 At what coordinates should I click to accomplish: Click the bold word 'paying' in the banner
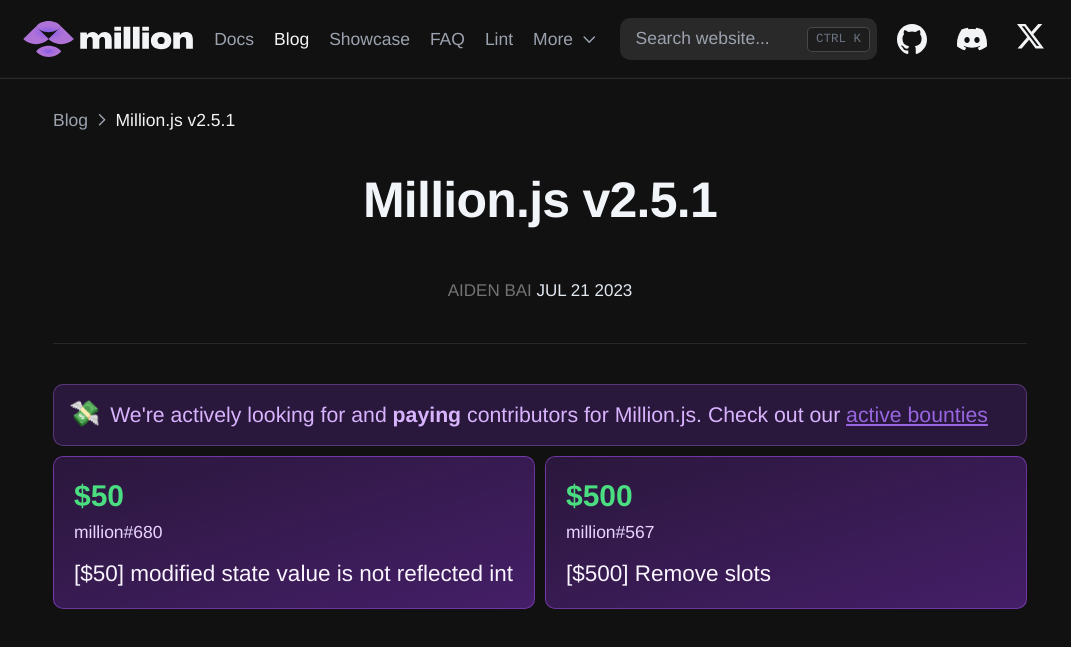tap(426, 415)
